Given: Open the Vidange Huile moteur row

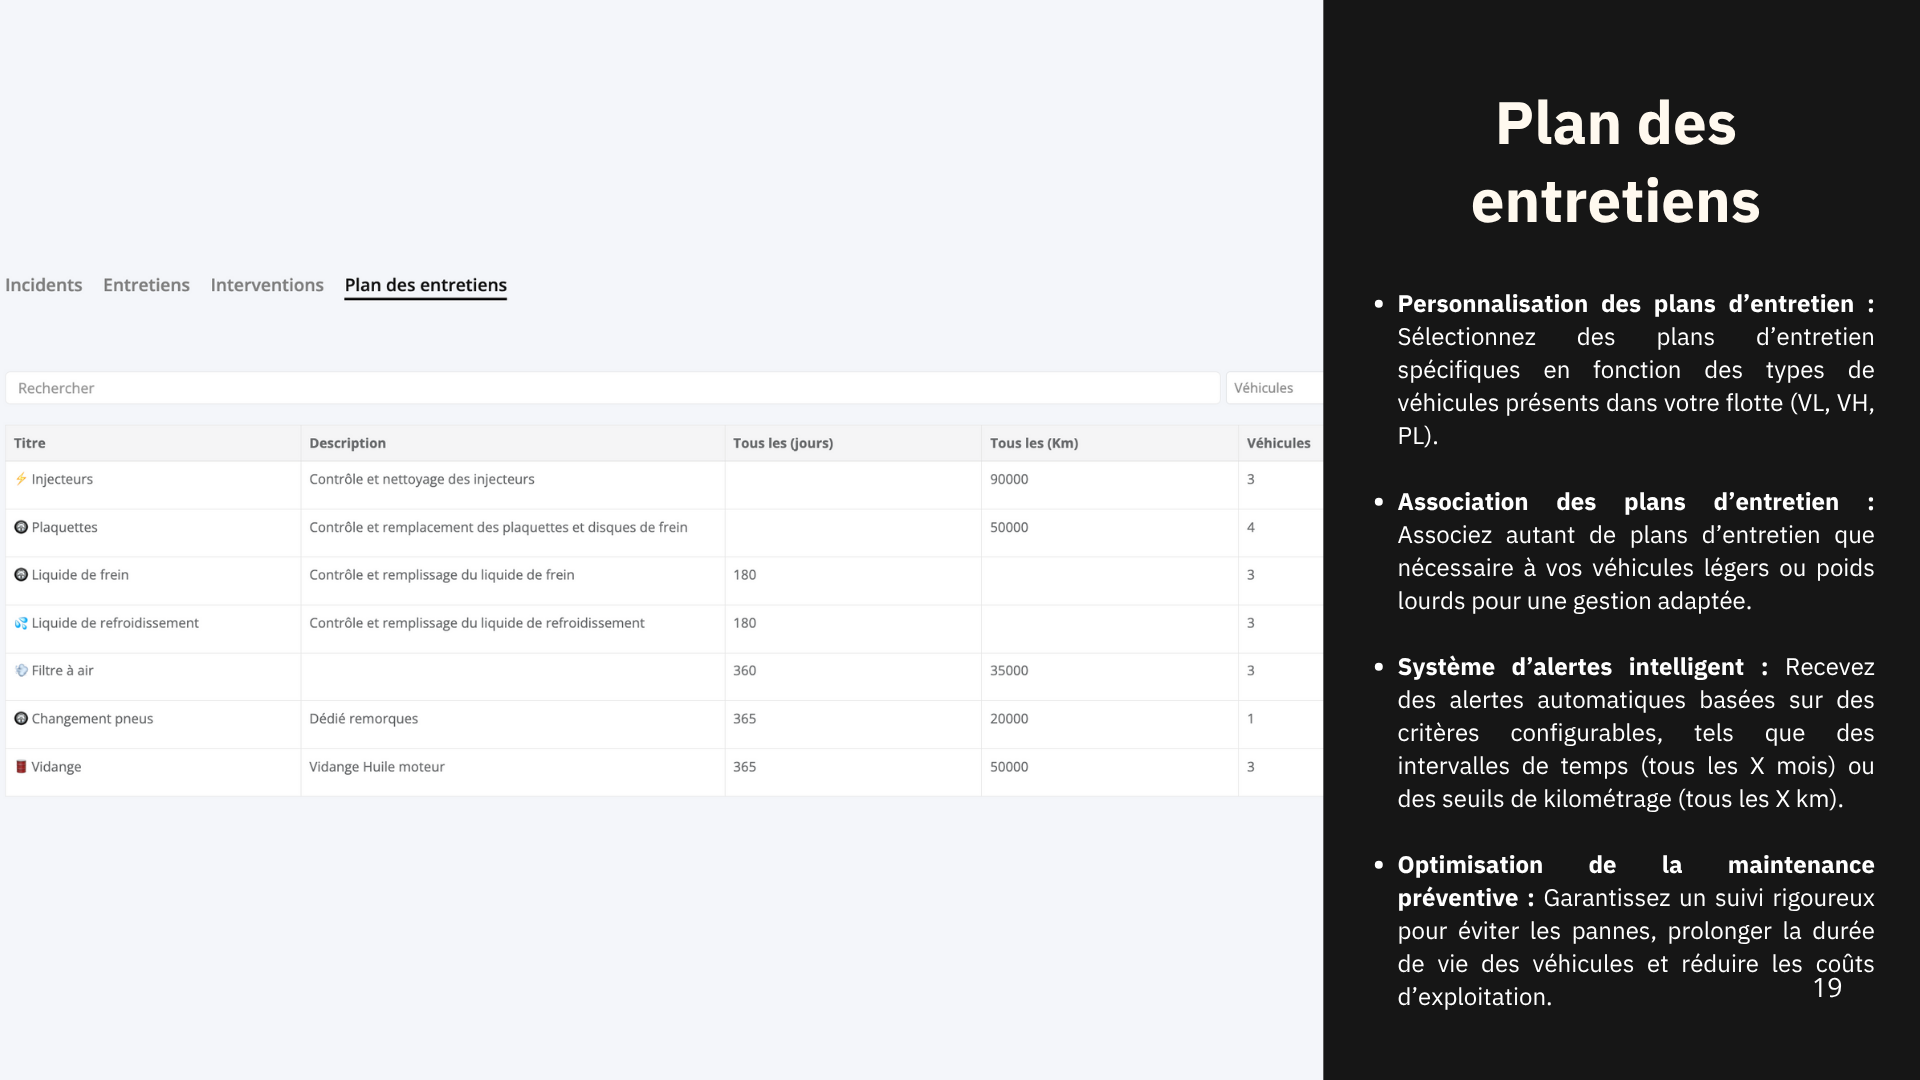Looking at the screenshot, I should 376,767.
